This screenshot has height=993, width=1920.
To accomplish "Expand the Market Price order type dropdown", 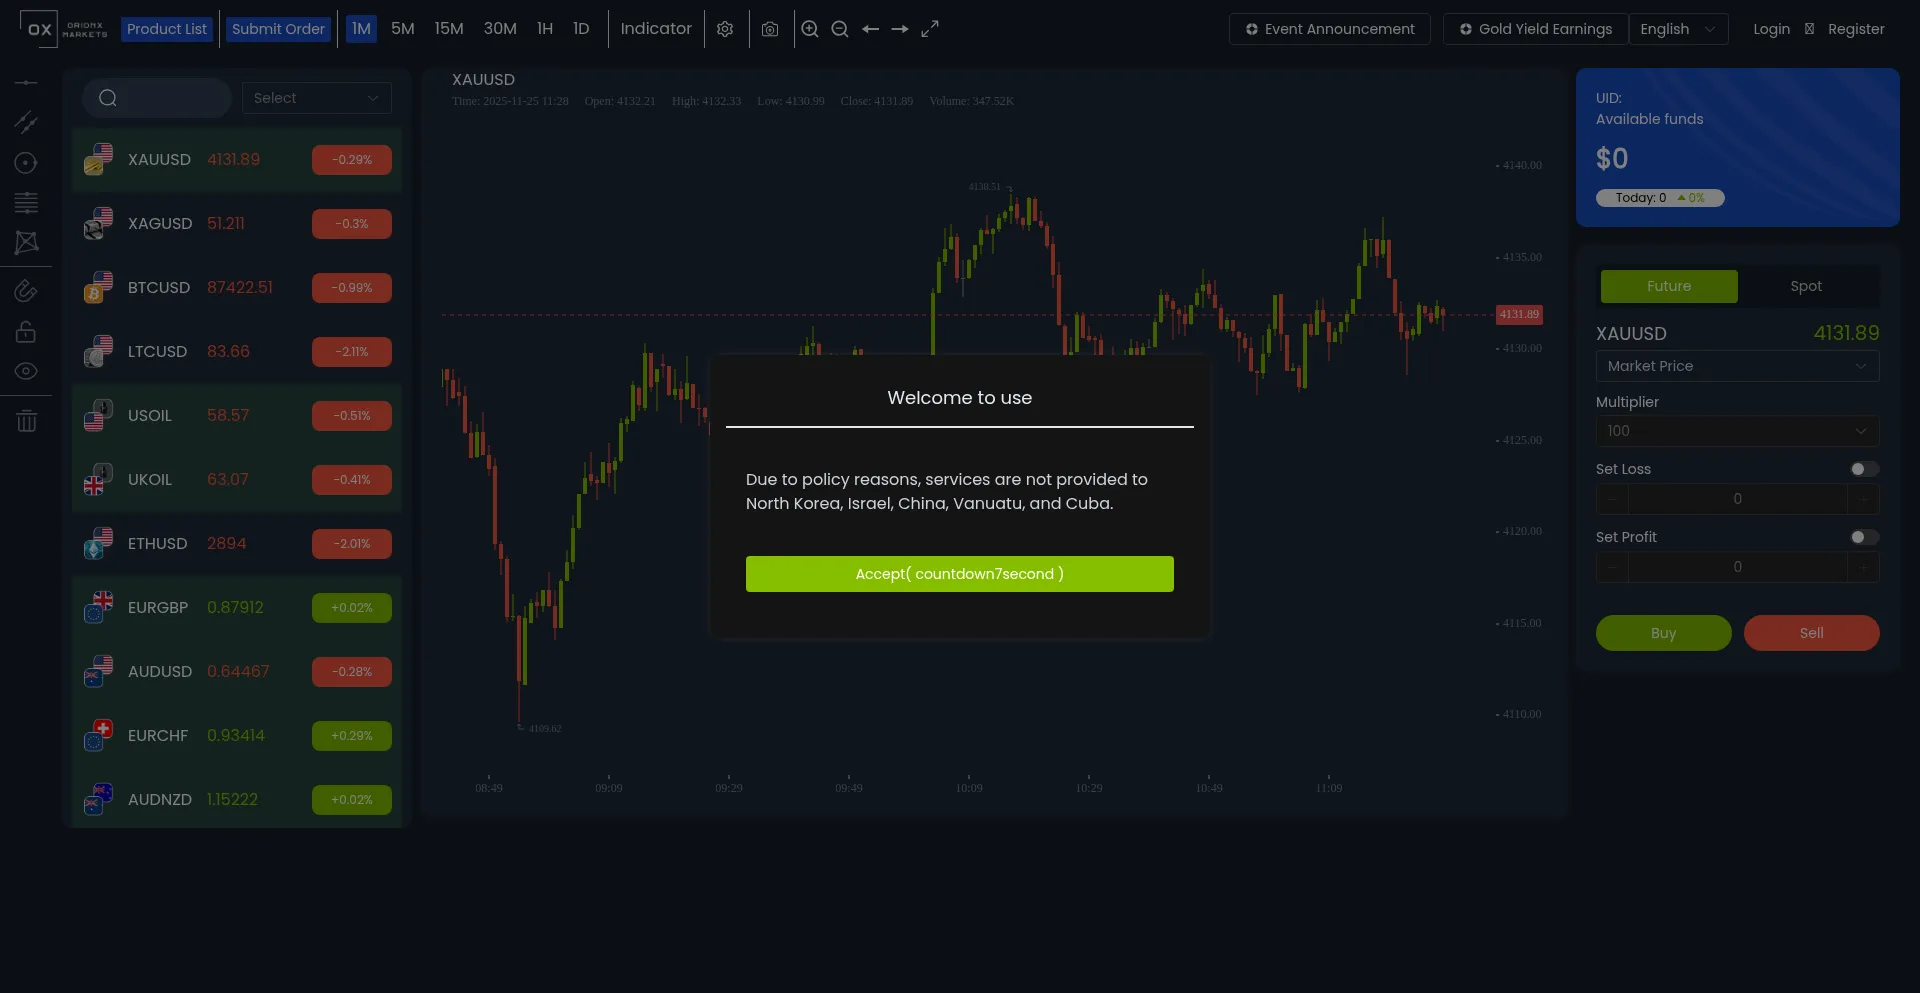I will (1737, 366).
